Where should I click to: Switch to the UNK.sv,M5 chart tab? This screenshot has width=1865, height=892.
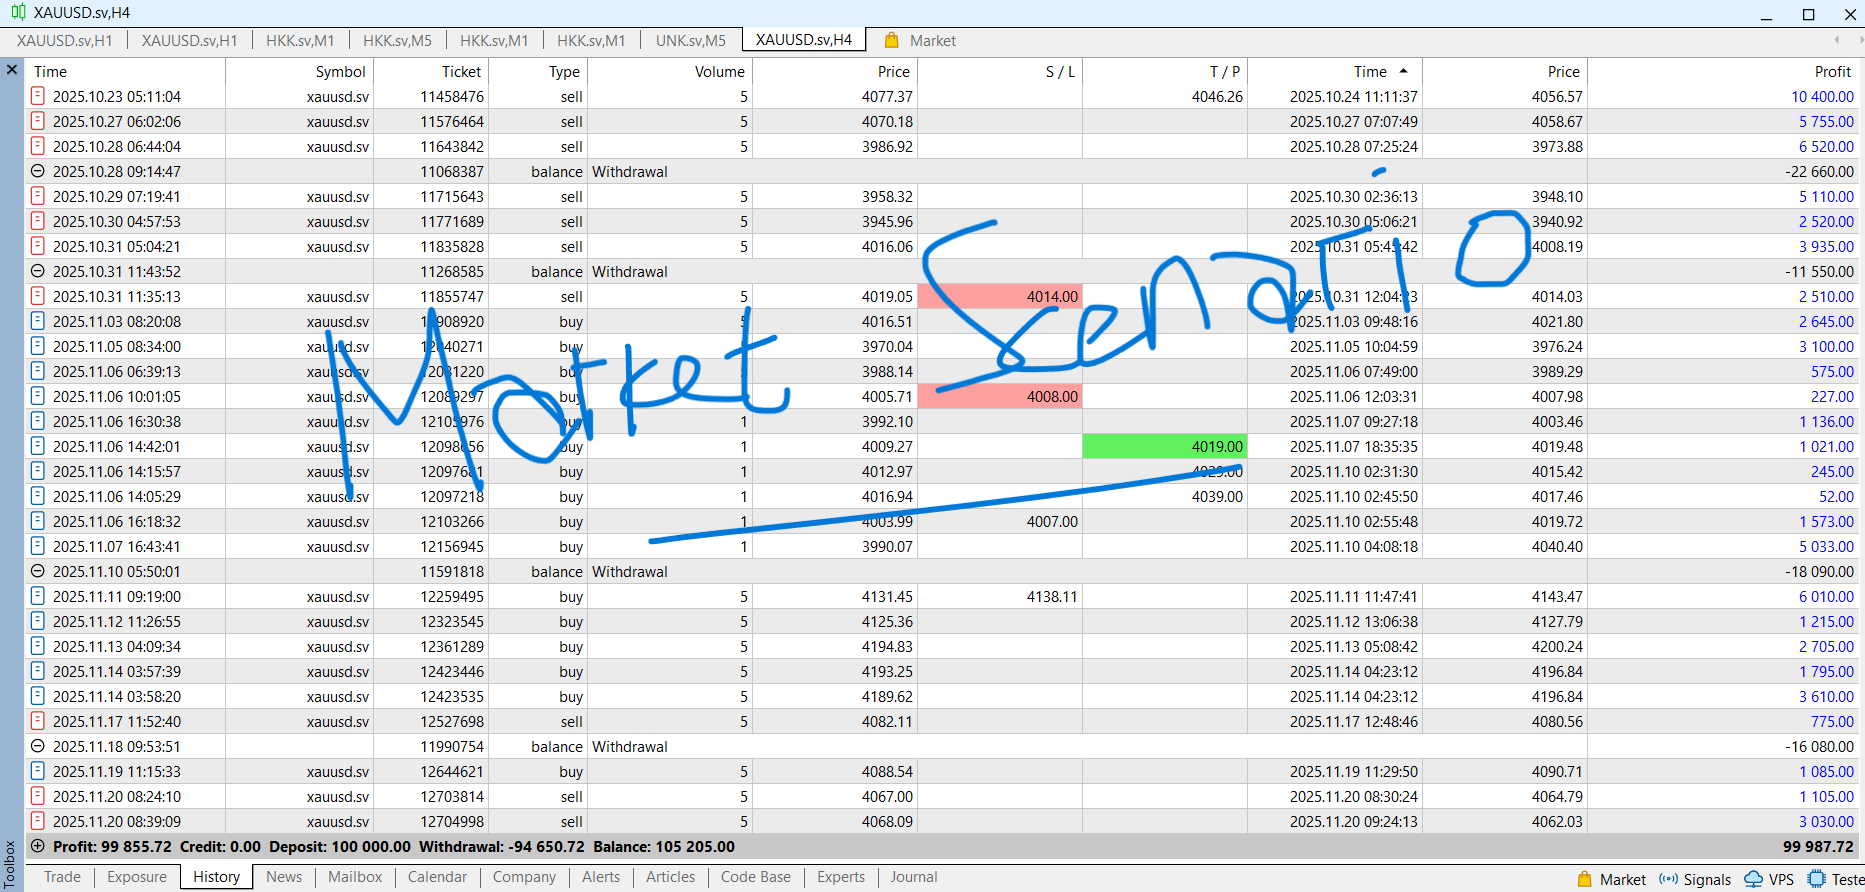coord(691,40)
